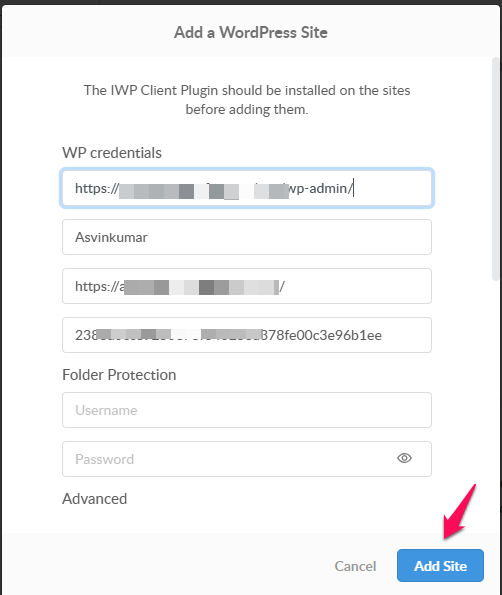Screen dimensions: 502x595
Task: Click the blurred domain in website URL field
Action: click(x=201, y=287)
